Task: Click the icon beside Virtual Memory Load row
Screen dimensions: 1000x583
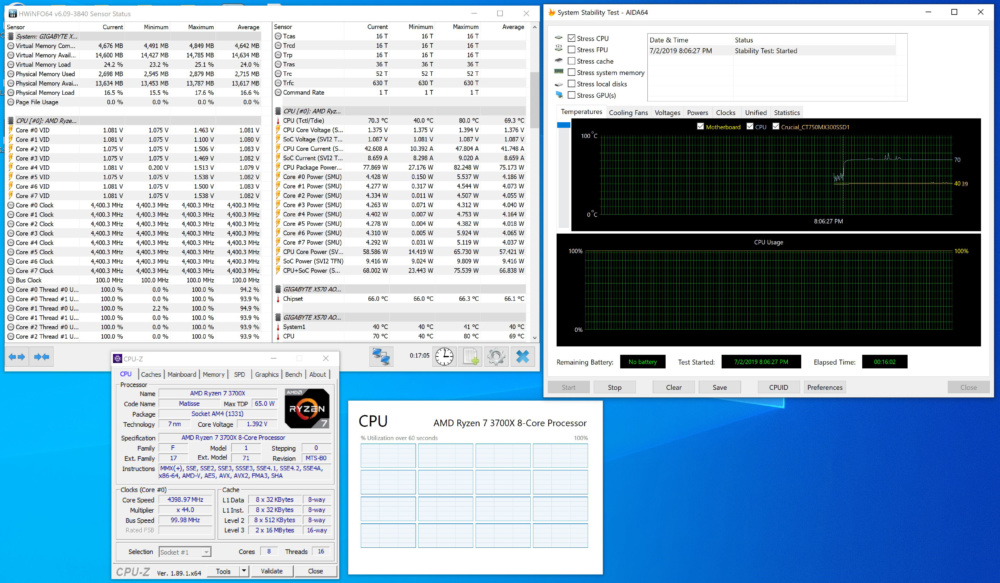Action: [11, 64]
